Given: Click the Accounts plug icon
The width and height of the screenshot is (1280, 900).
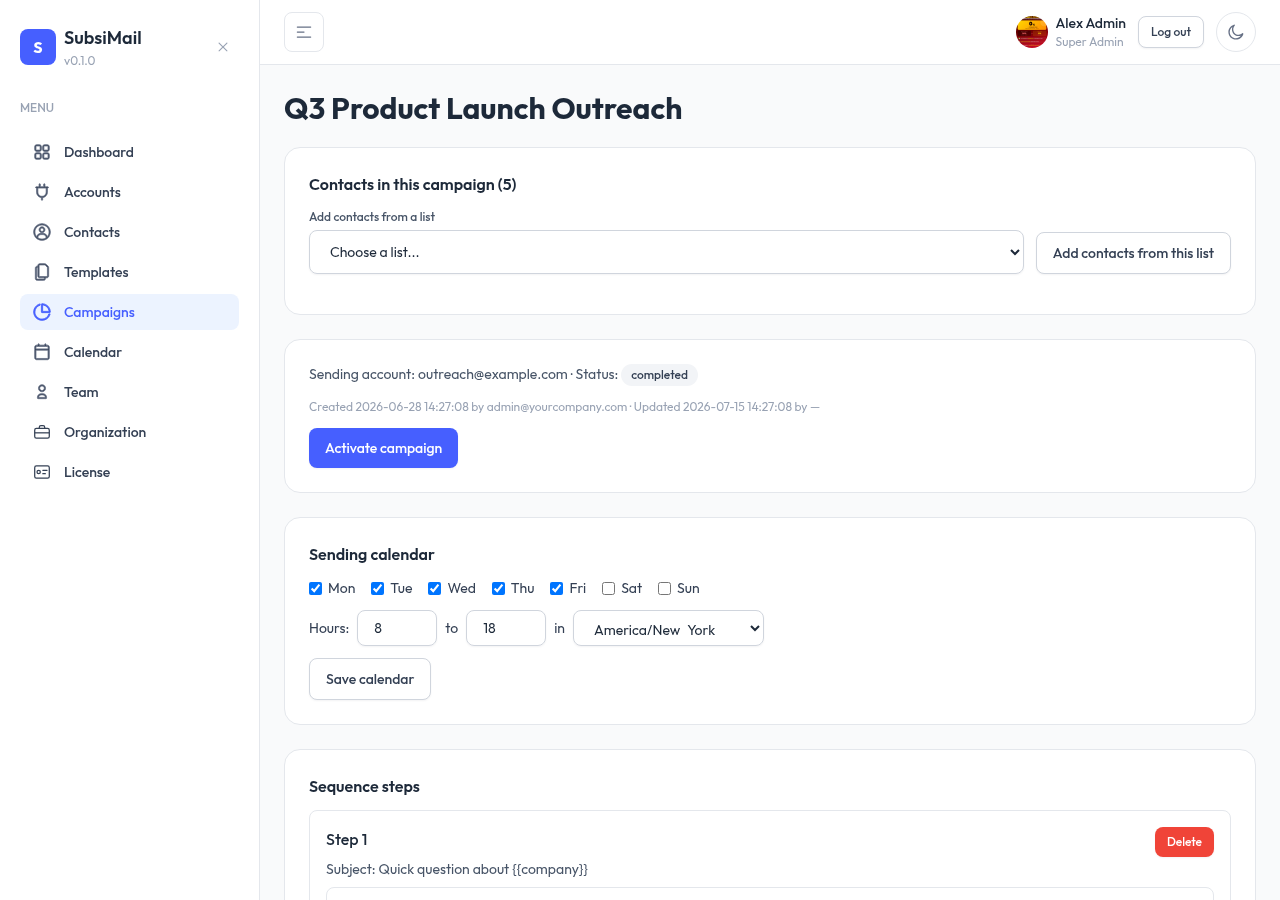Looking at the screenshot, I should 42,192.
